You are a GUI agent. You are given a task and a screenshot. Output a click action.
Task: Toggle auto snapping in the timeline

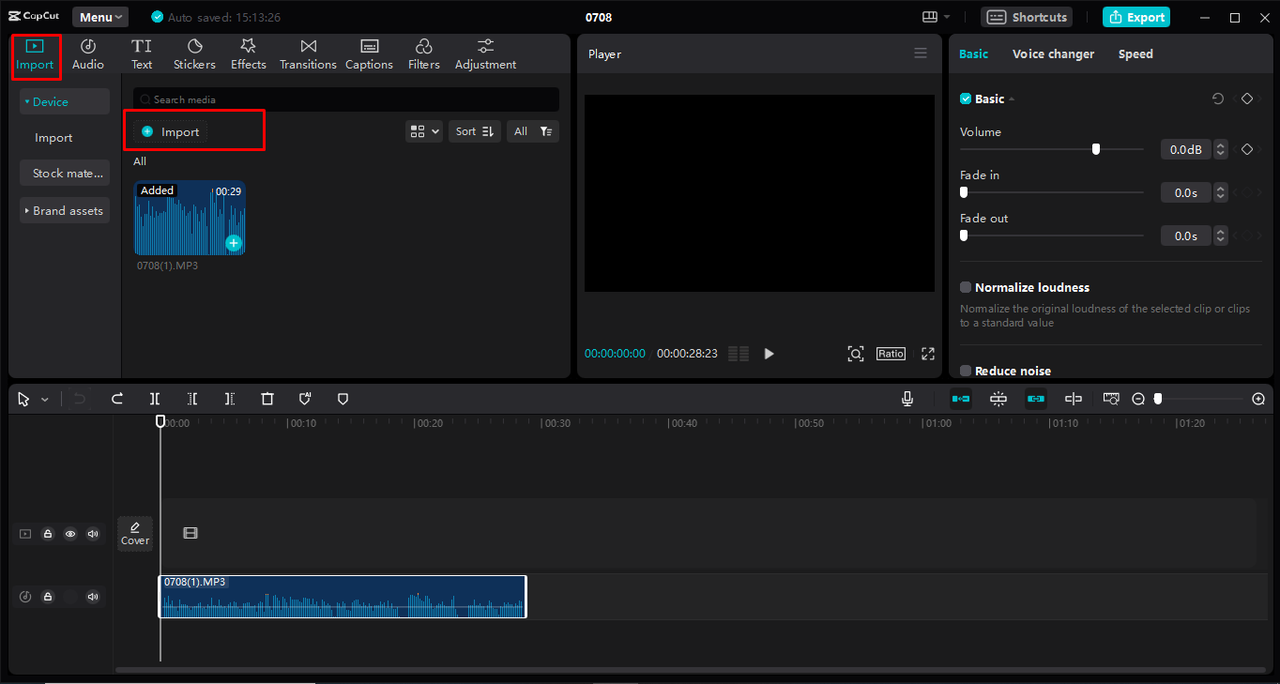pos(998,399)
